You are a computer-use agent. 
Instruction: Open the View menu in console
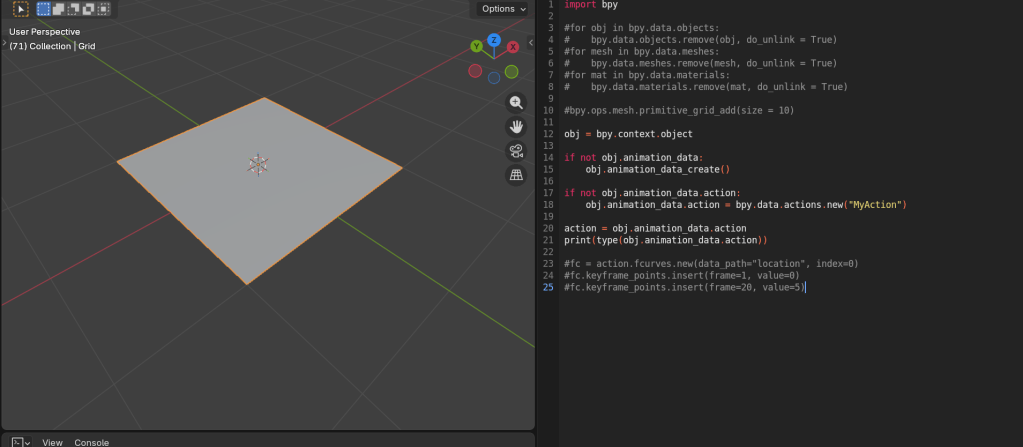tap(52, 442)
